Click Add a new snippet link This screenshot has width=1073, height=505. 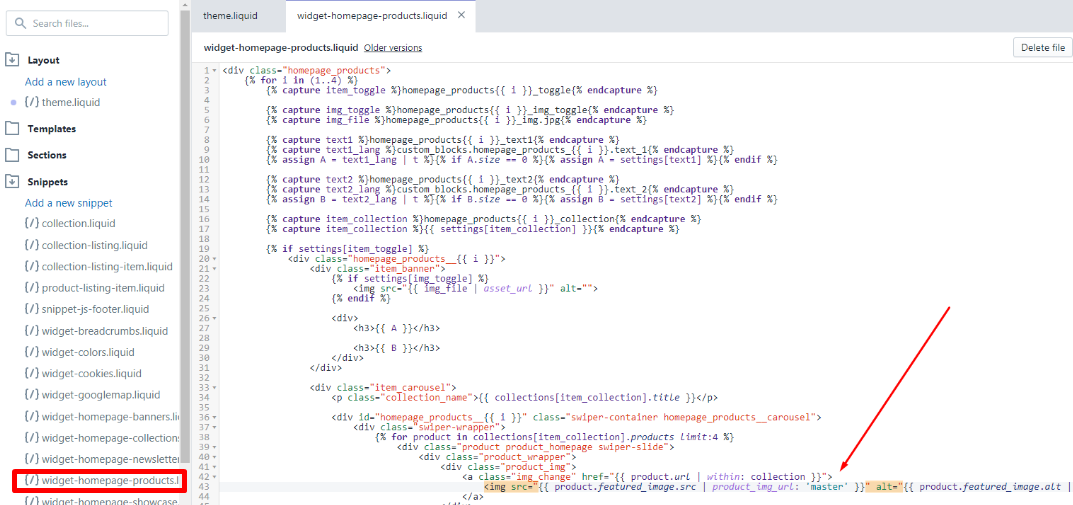pyautogui.click(x=68, y=203)
